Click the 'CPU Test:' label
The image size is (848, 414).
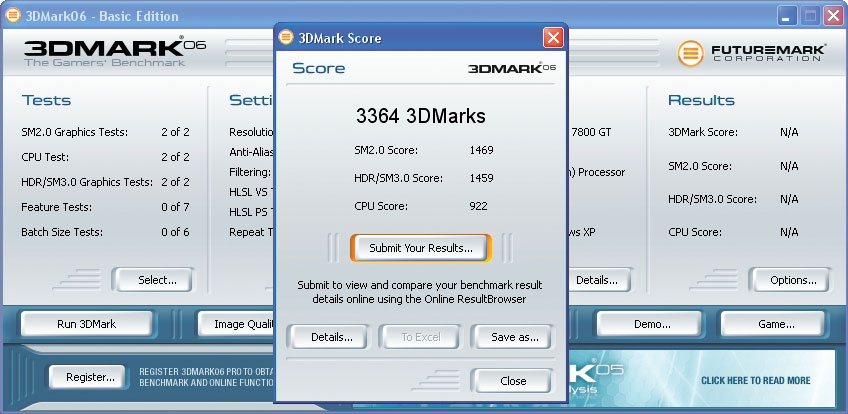click(x=45, y=157)
